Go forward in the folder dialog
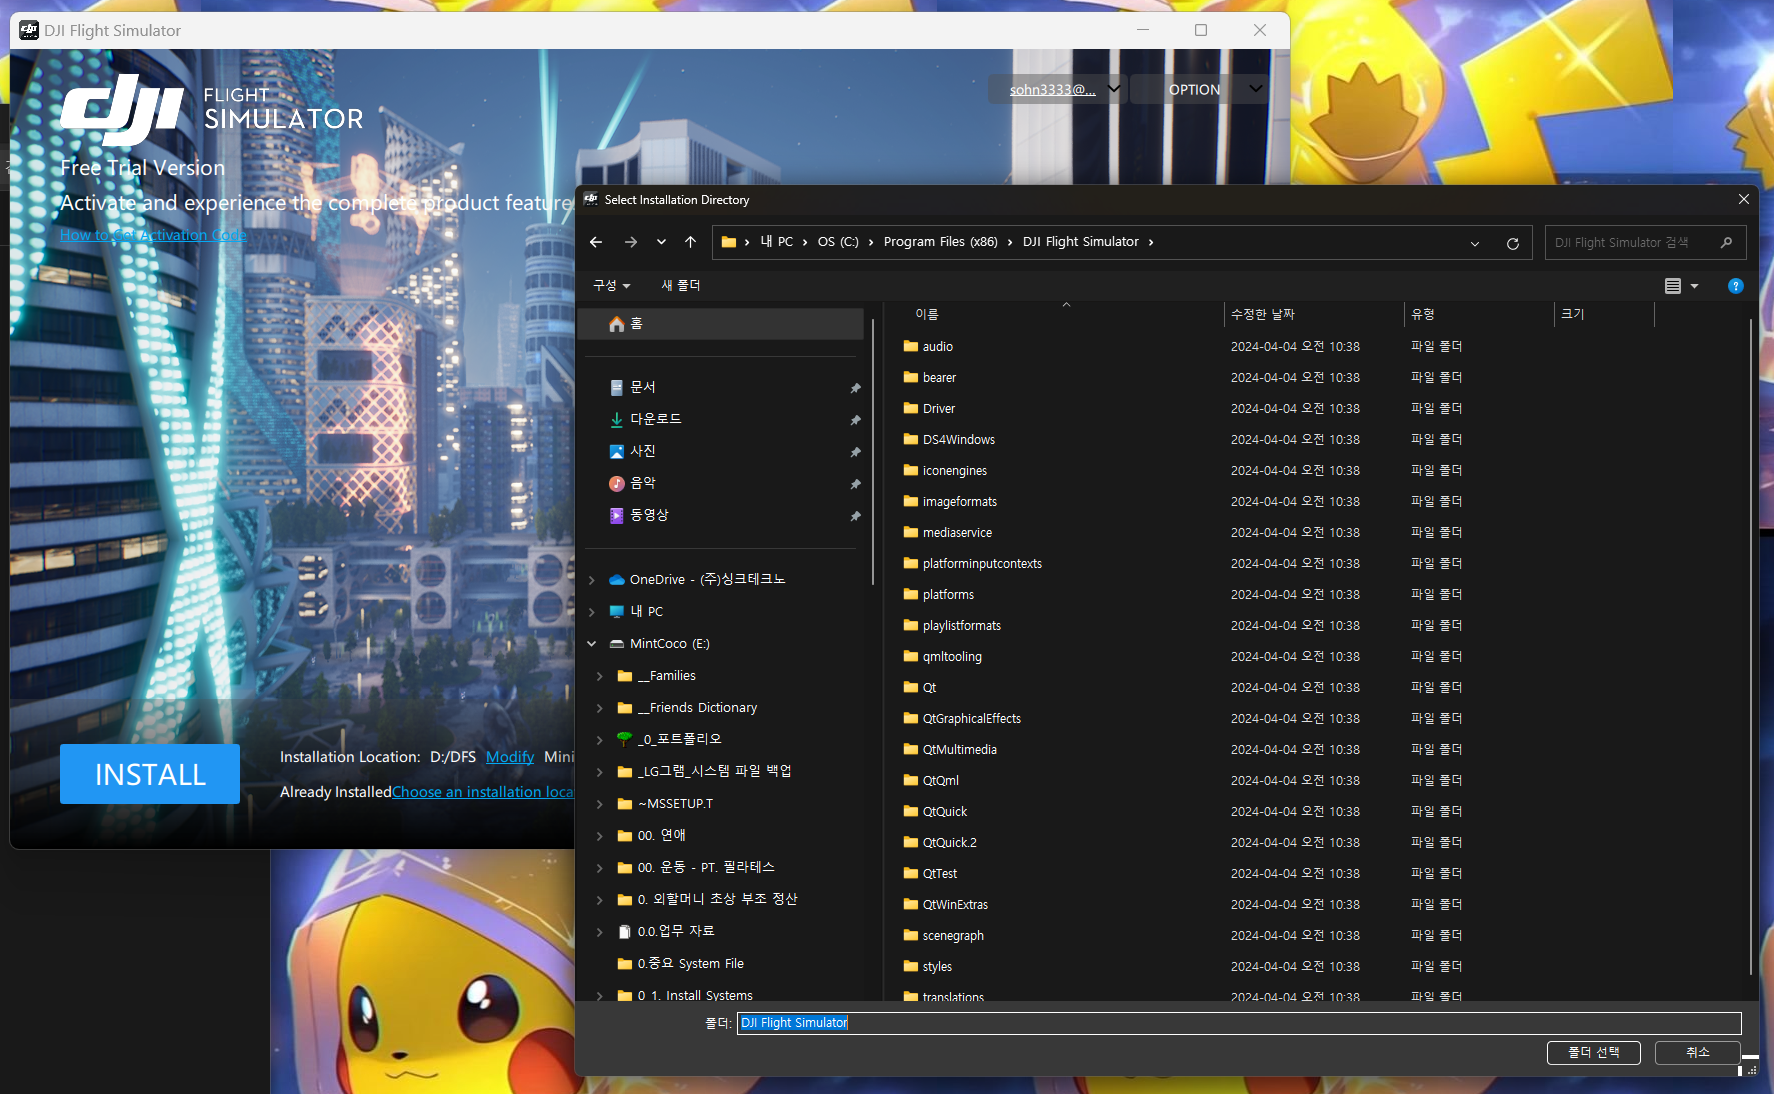 point(630,242)
